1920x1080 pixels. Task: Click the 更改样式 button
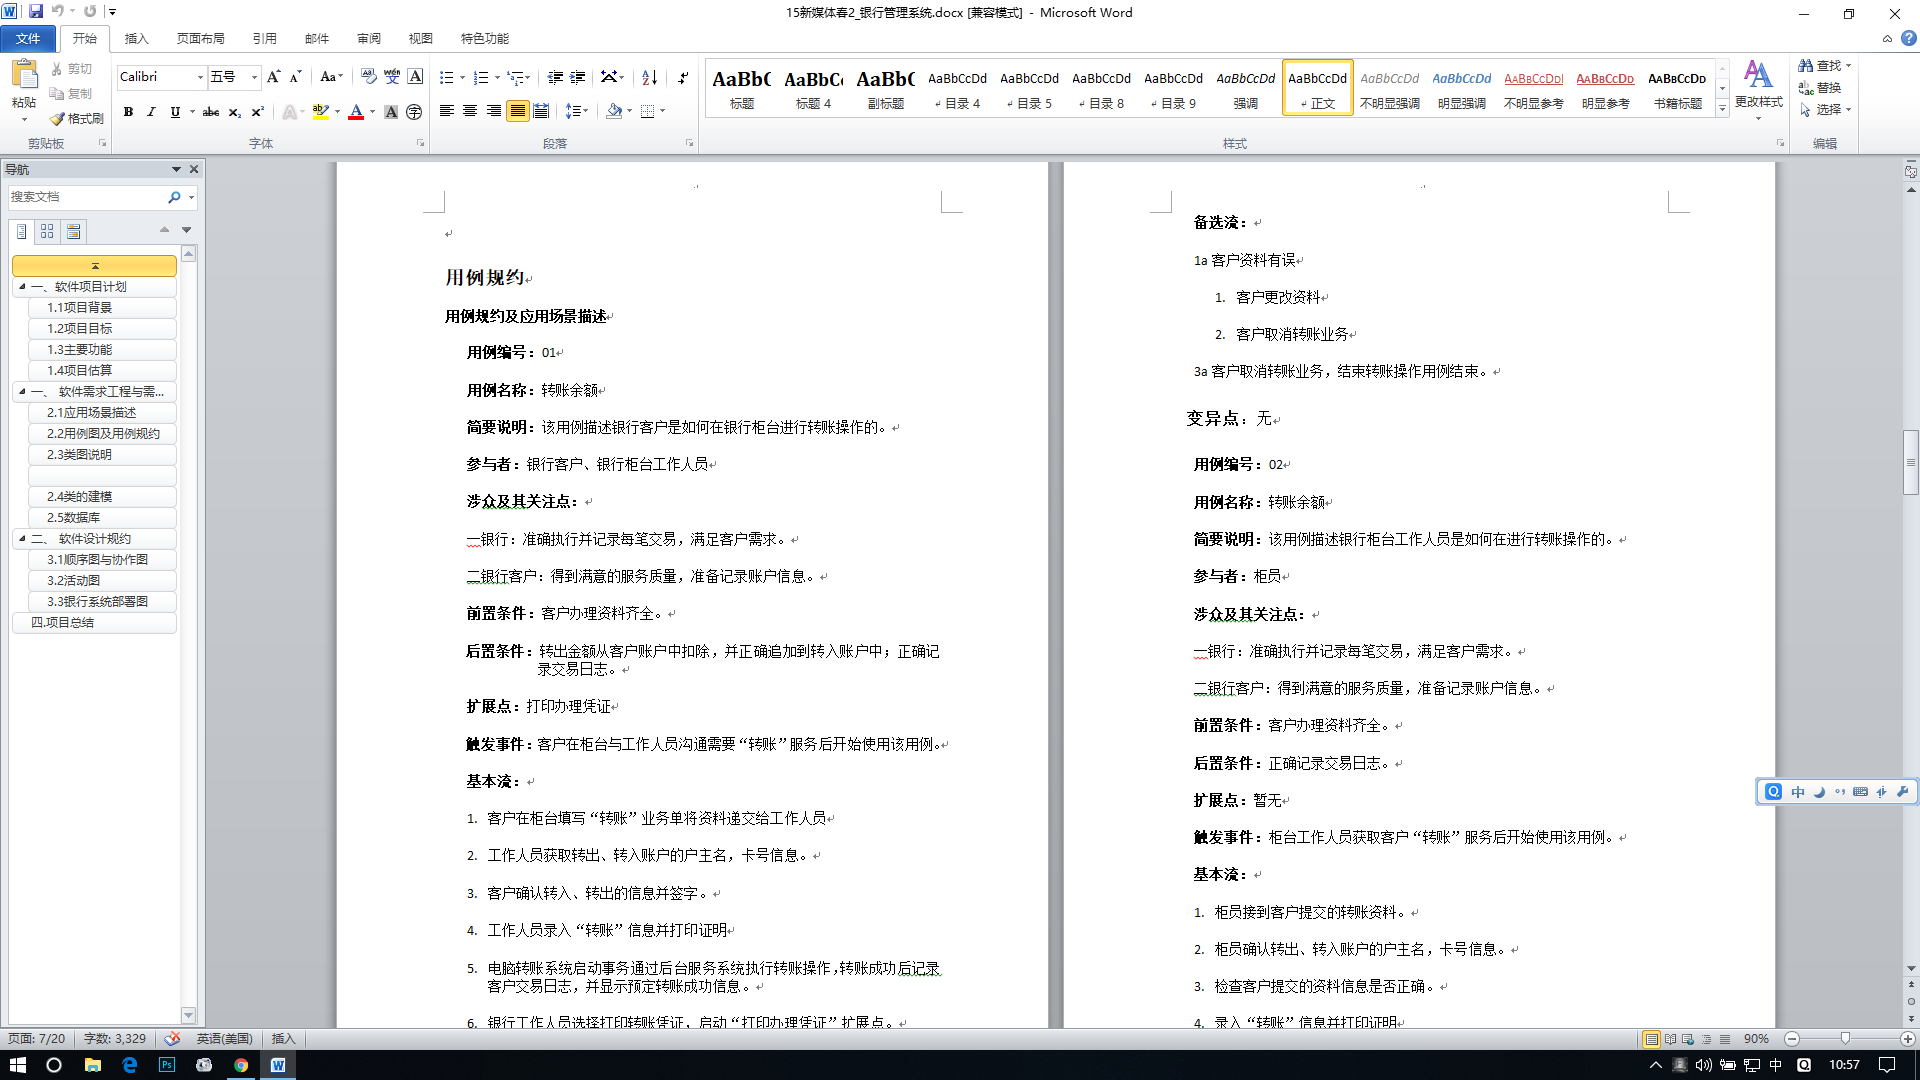1758,88
